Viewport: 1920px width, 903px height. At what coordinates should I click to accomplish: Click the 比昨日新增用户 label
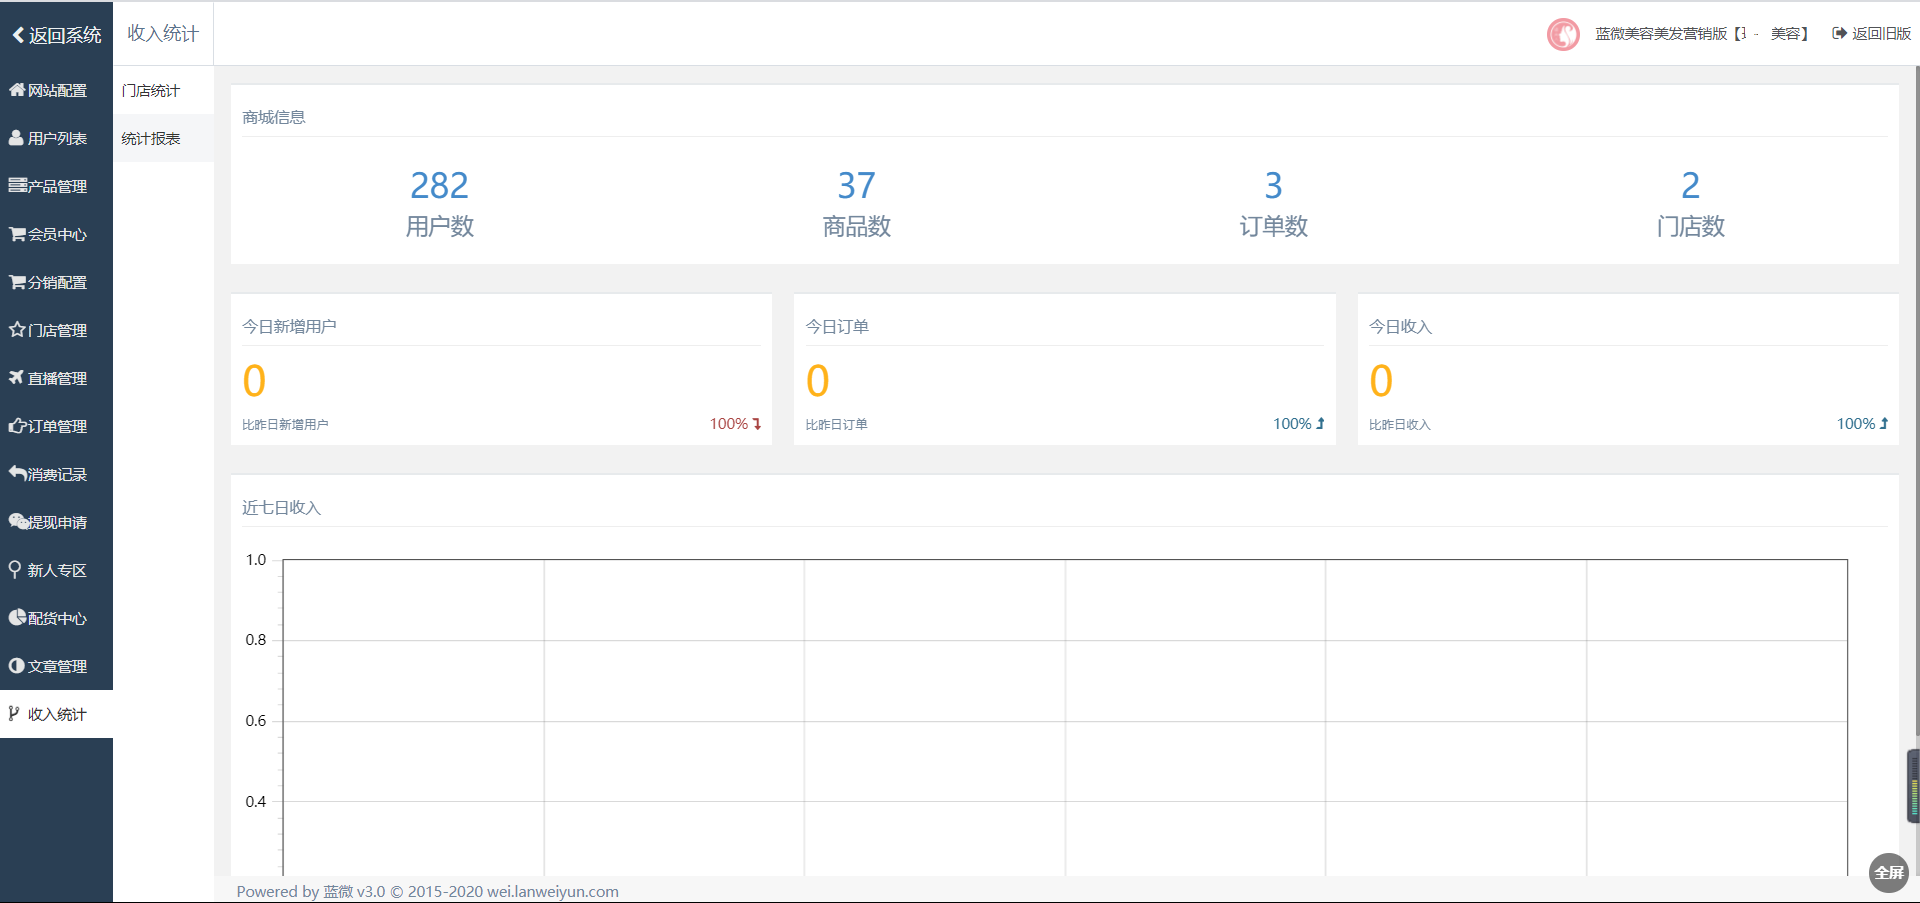[x=285, y=425]
